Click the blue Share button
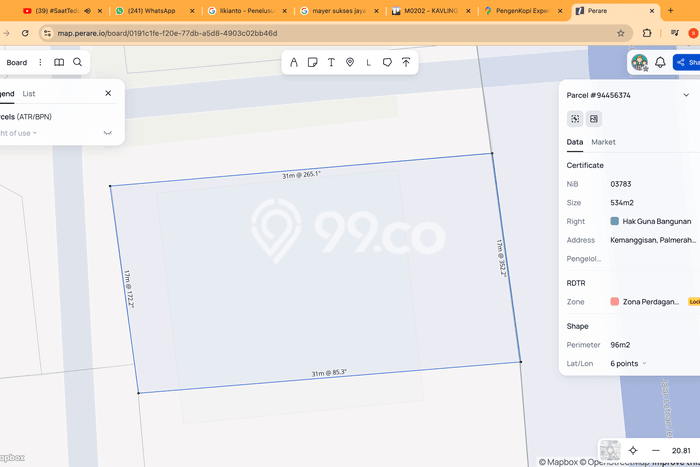Screen dimensions: 700x467 (x=687, y=63)
